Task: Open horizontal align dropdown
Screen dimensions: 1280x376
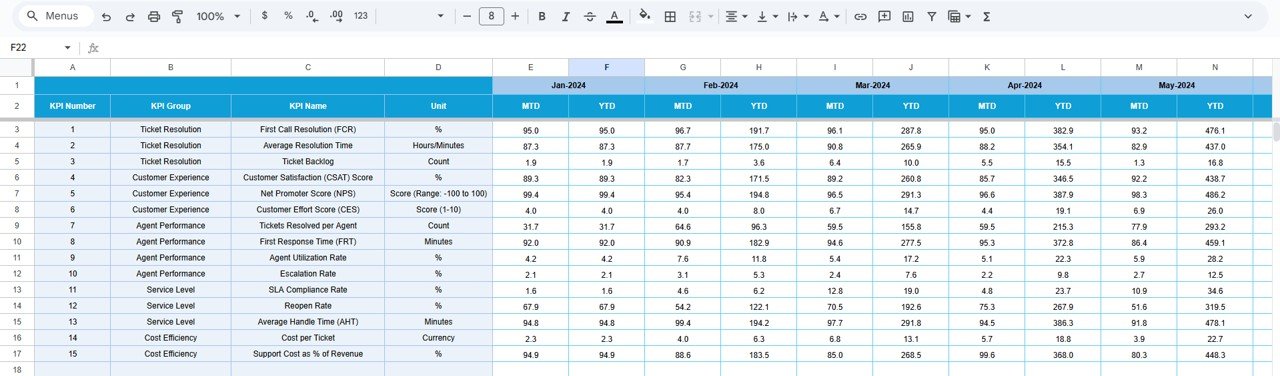Action: (x=737, y=16)
